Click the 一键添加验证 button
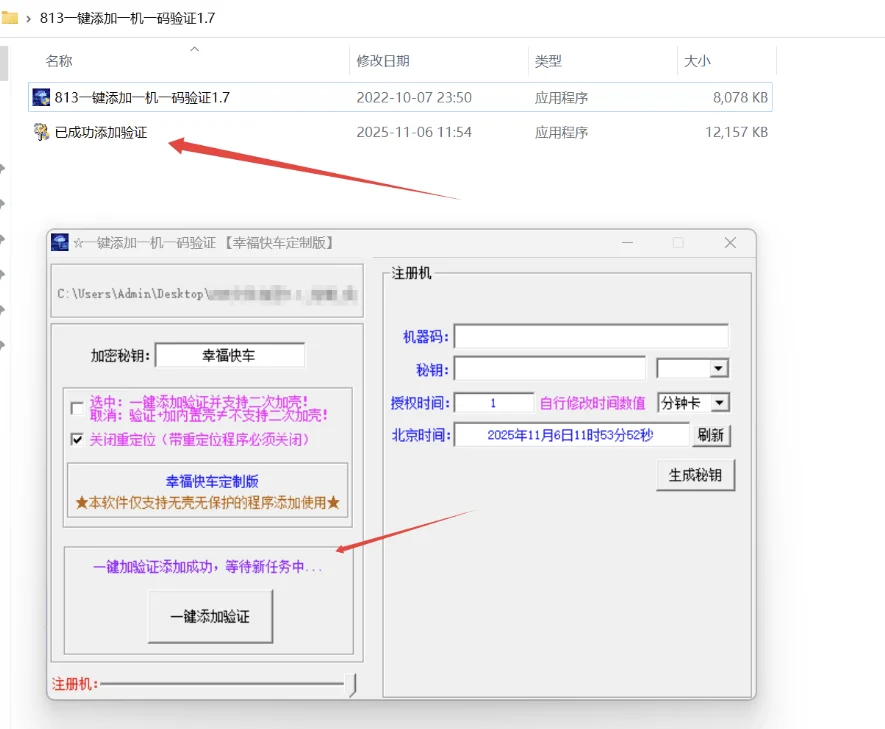The width and height of the screenshot is (885, 729). (210, 617)
